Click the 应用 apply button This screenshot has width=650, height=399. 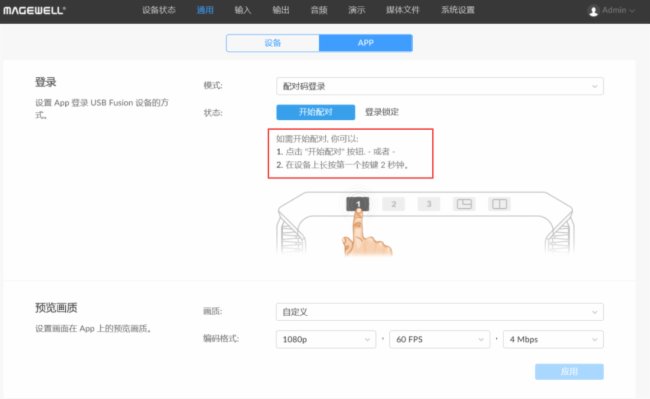tap(569, 372)
